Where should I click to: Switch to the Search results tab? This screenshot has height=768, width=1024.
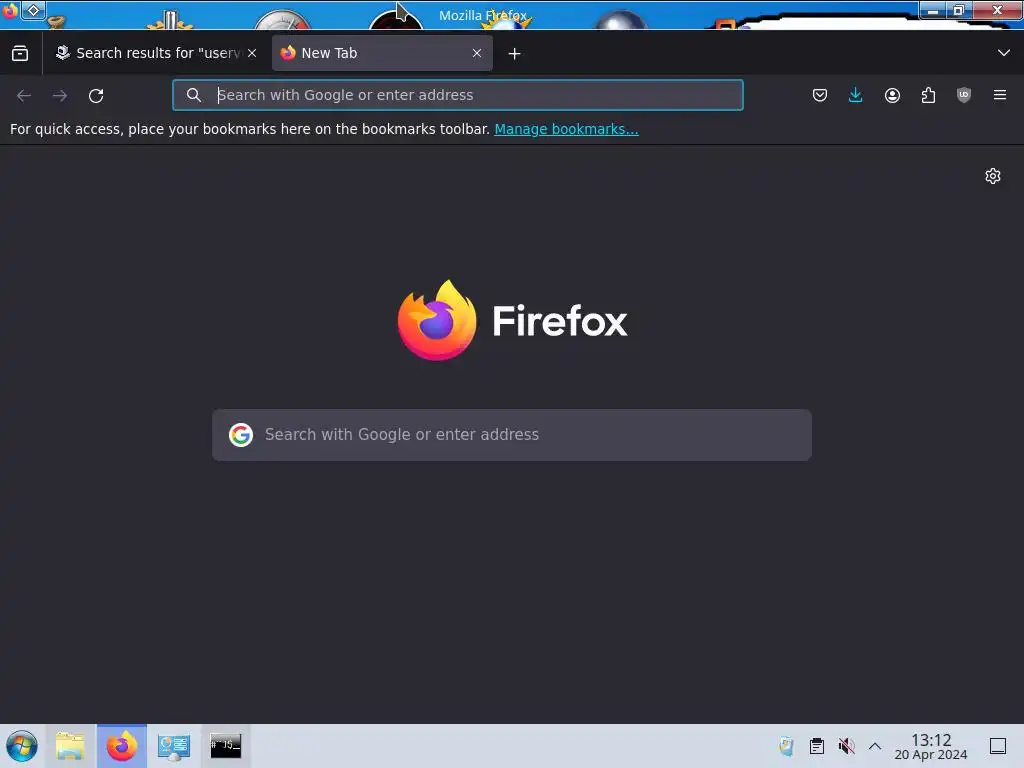[155, 53]
